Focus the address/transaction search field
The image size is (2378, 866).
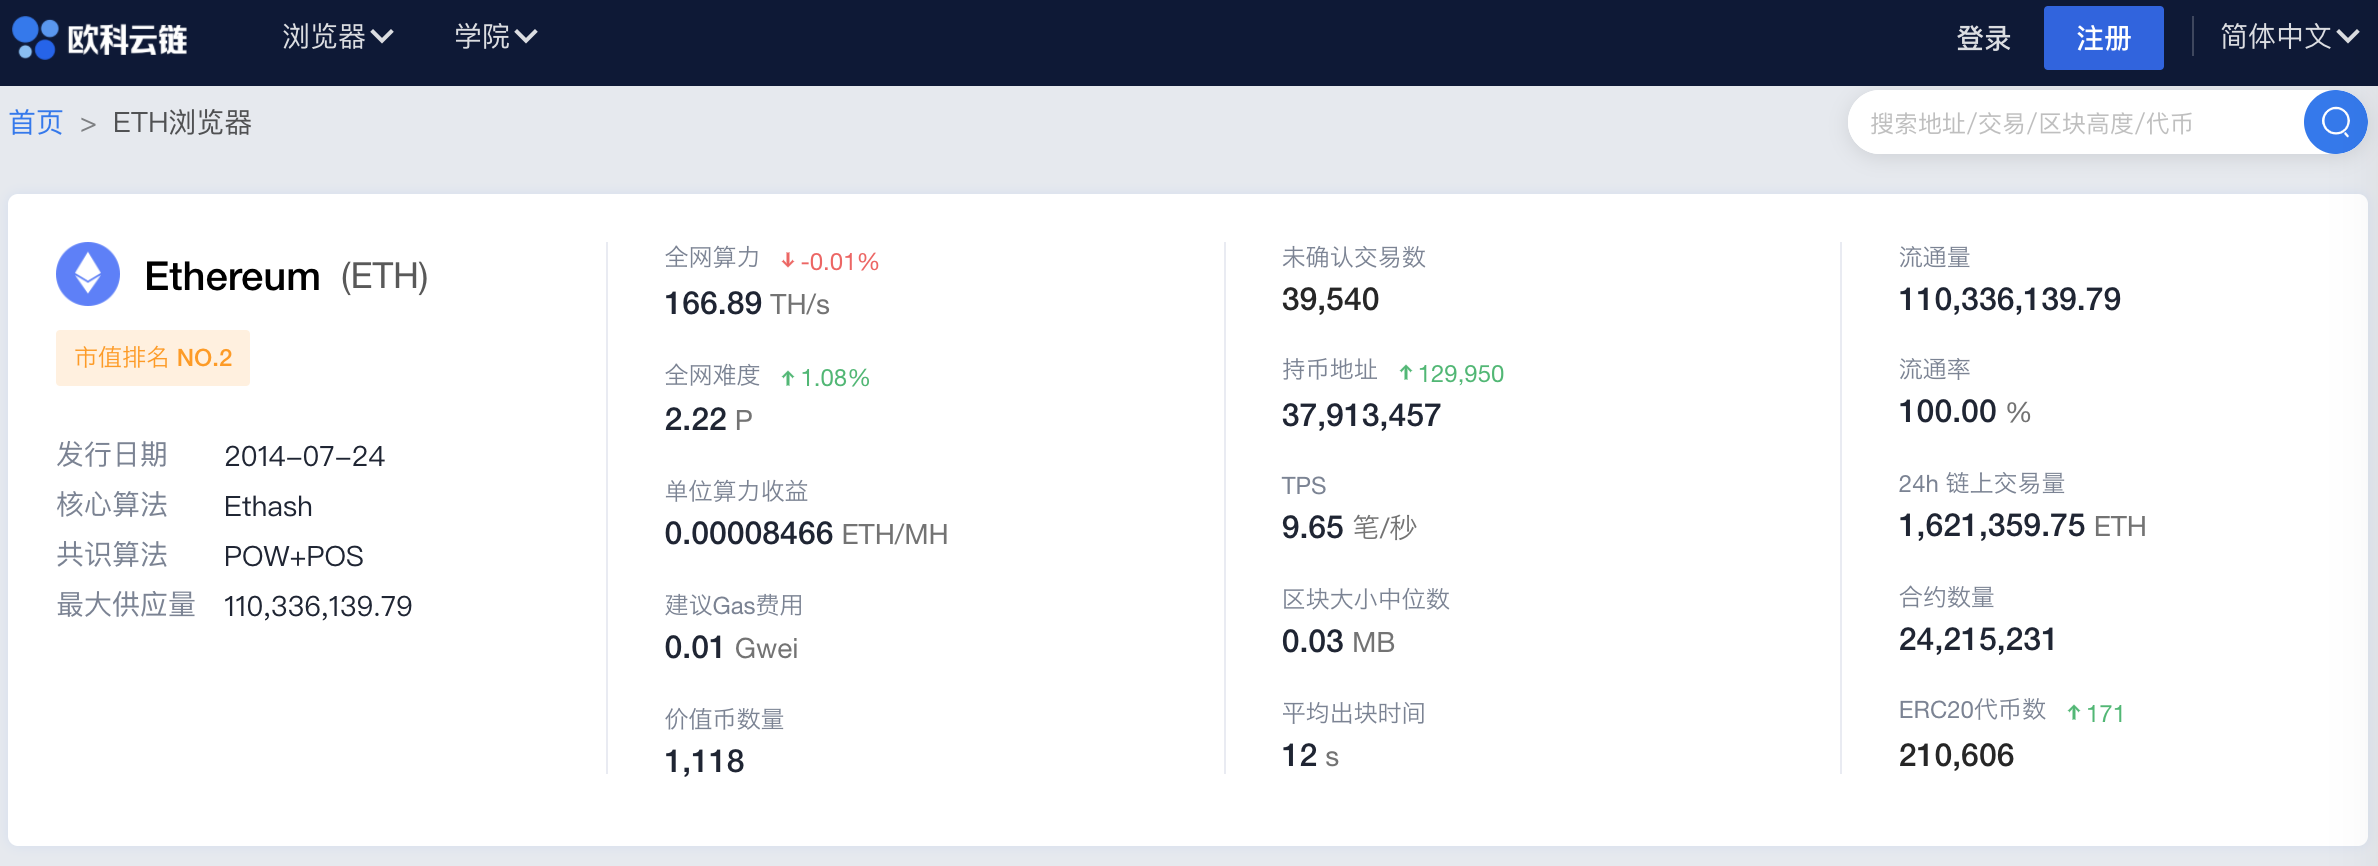[2070, 123]
